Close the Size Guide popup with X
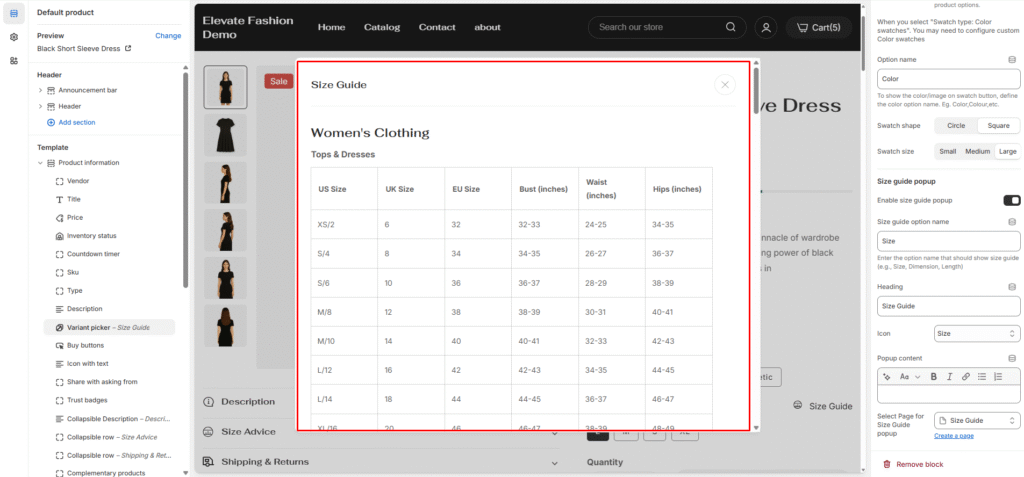This screenshot has height=477, width=1024. pos(725,84)
